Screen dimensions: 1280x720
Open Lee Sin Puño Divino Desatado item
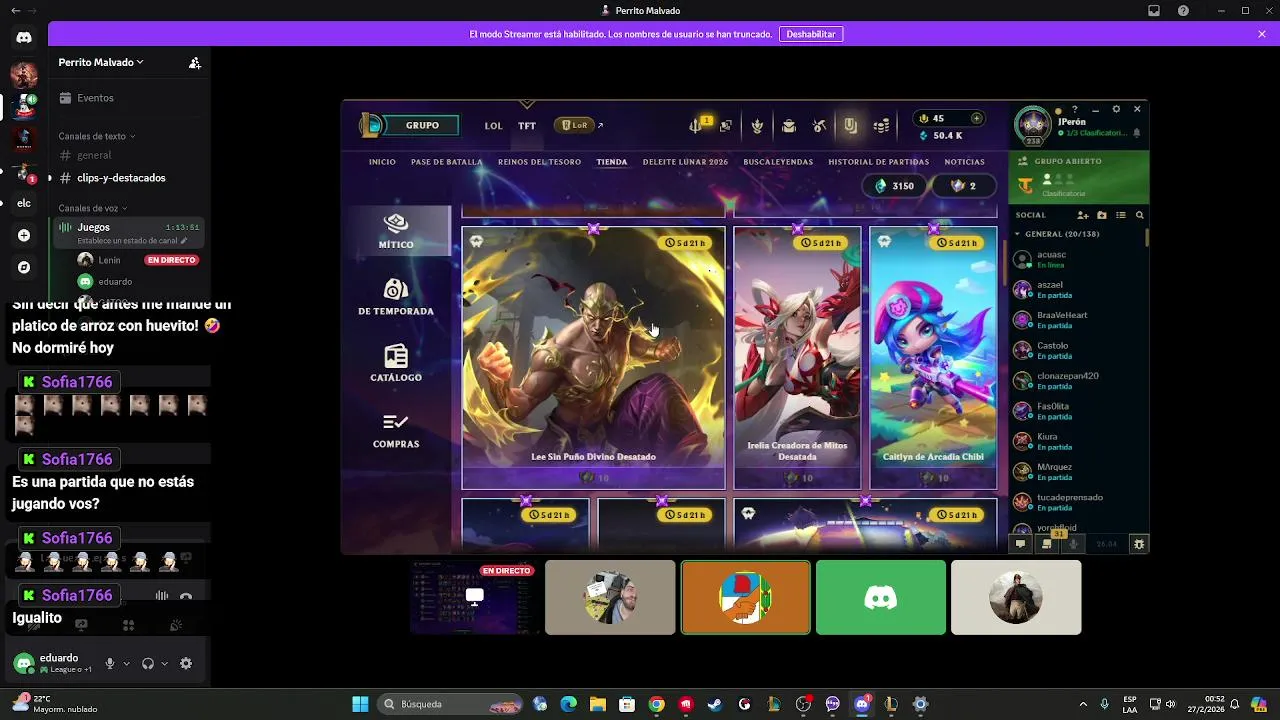tap(593, 358)
